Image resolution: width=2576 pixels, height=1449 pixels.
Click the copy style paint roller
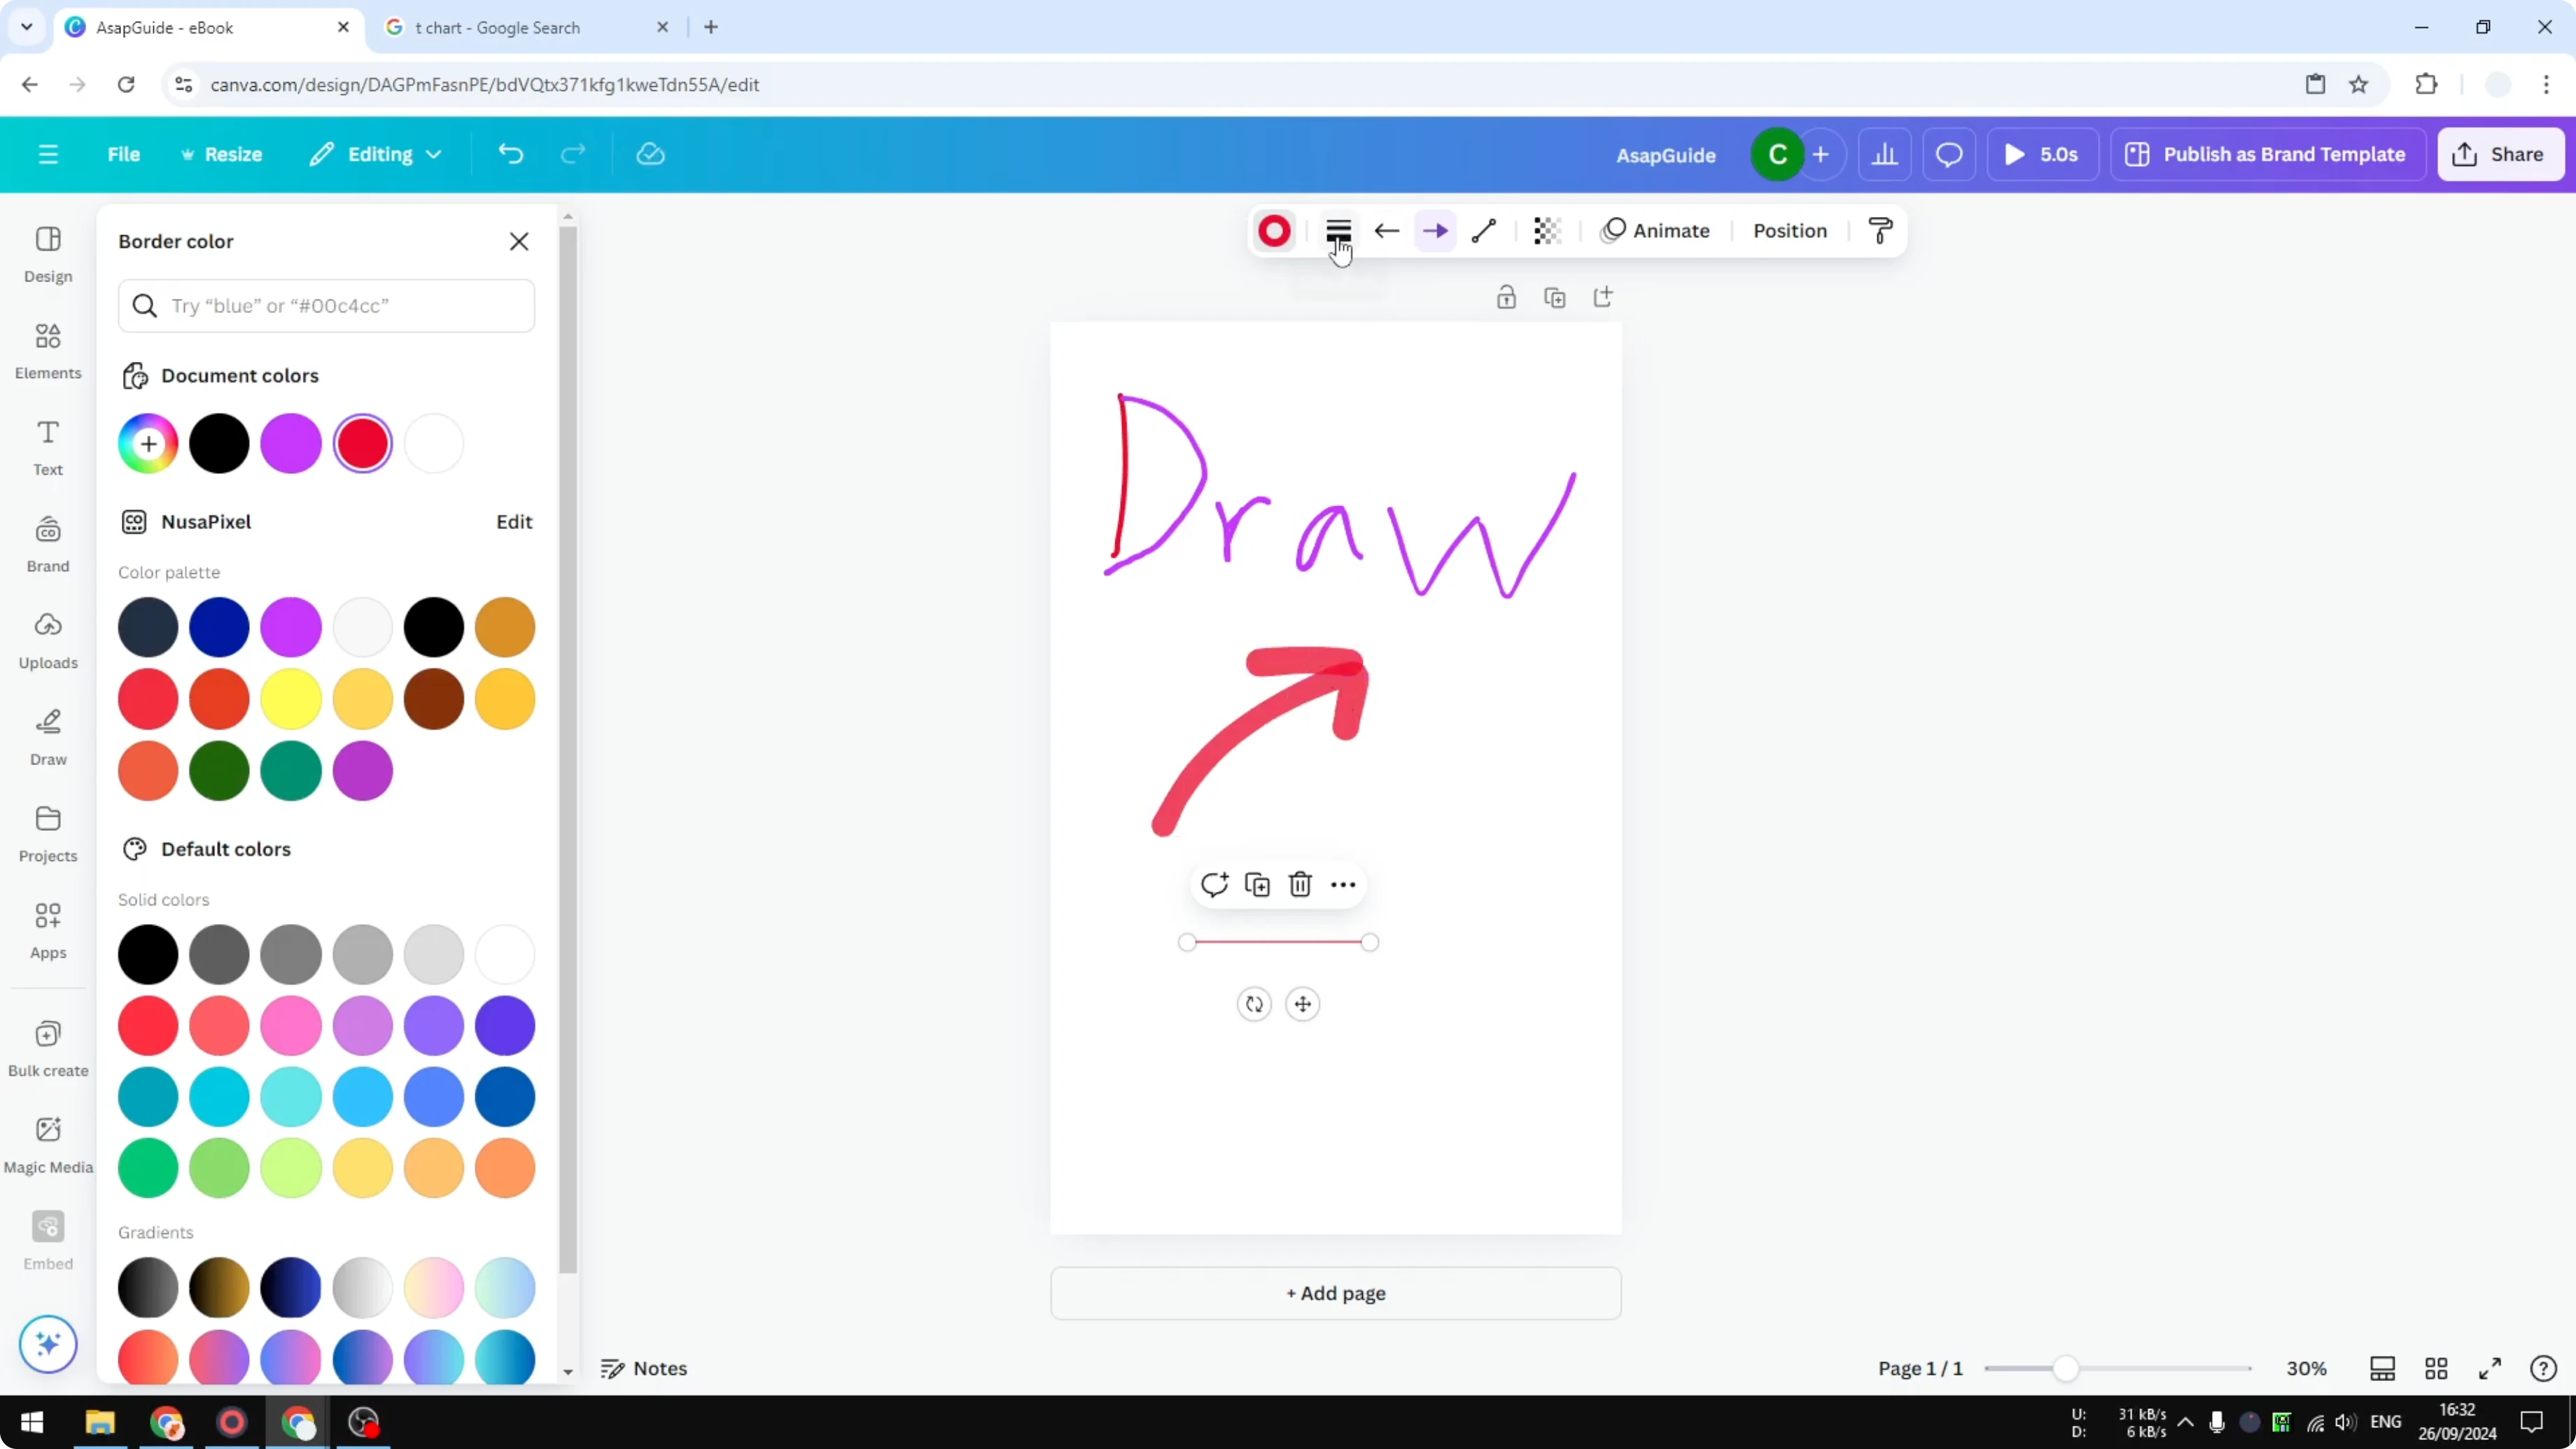[1880, 231]
